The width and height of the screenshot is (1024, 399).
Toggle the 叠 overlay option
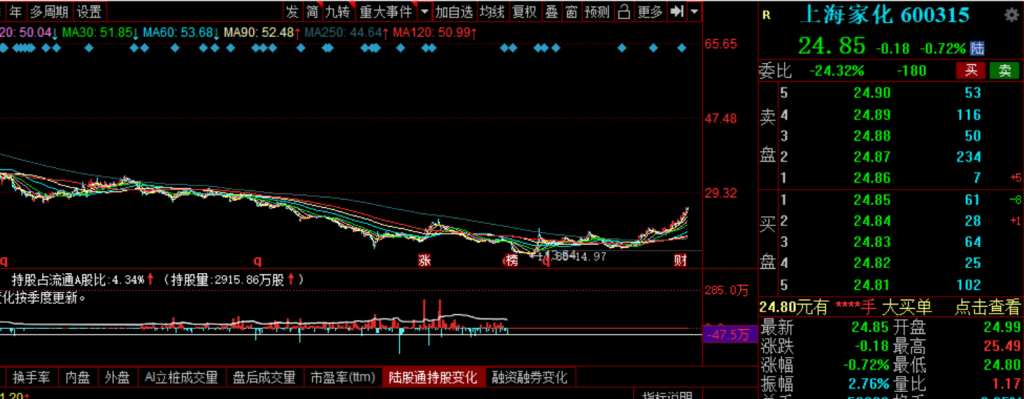[552, 11]
